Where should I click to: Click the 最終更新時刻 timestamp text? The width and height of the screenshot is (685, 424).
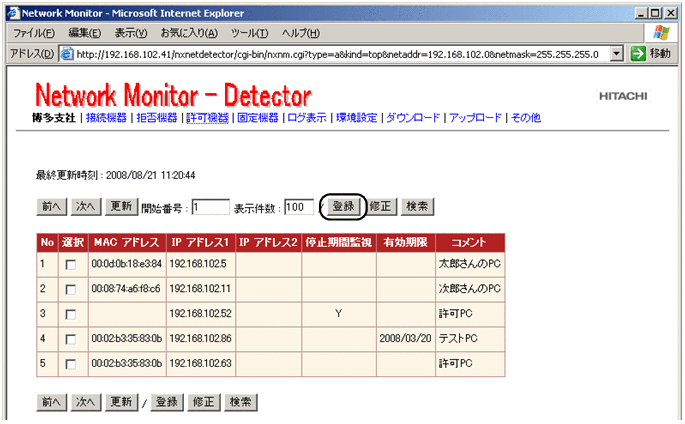pyautogui.click(x=115, y=176)
